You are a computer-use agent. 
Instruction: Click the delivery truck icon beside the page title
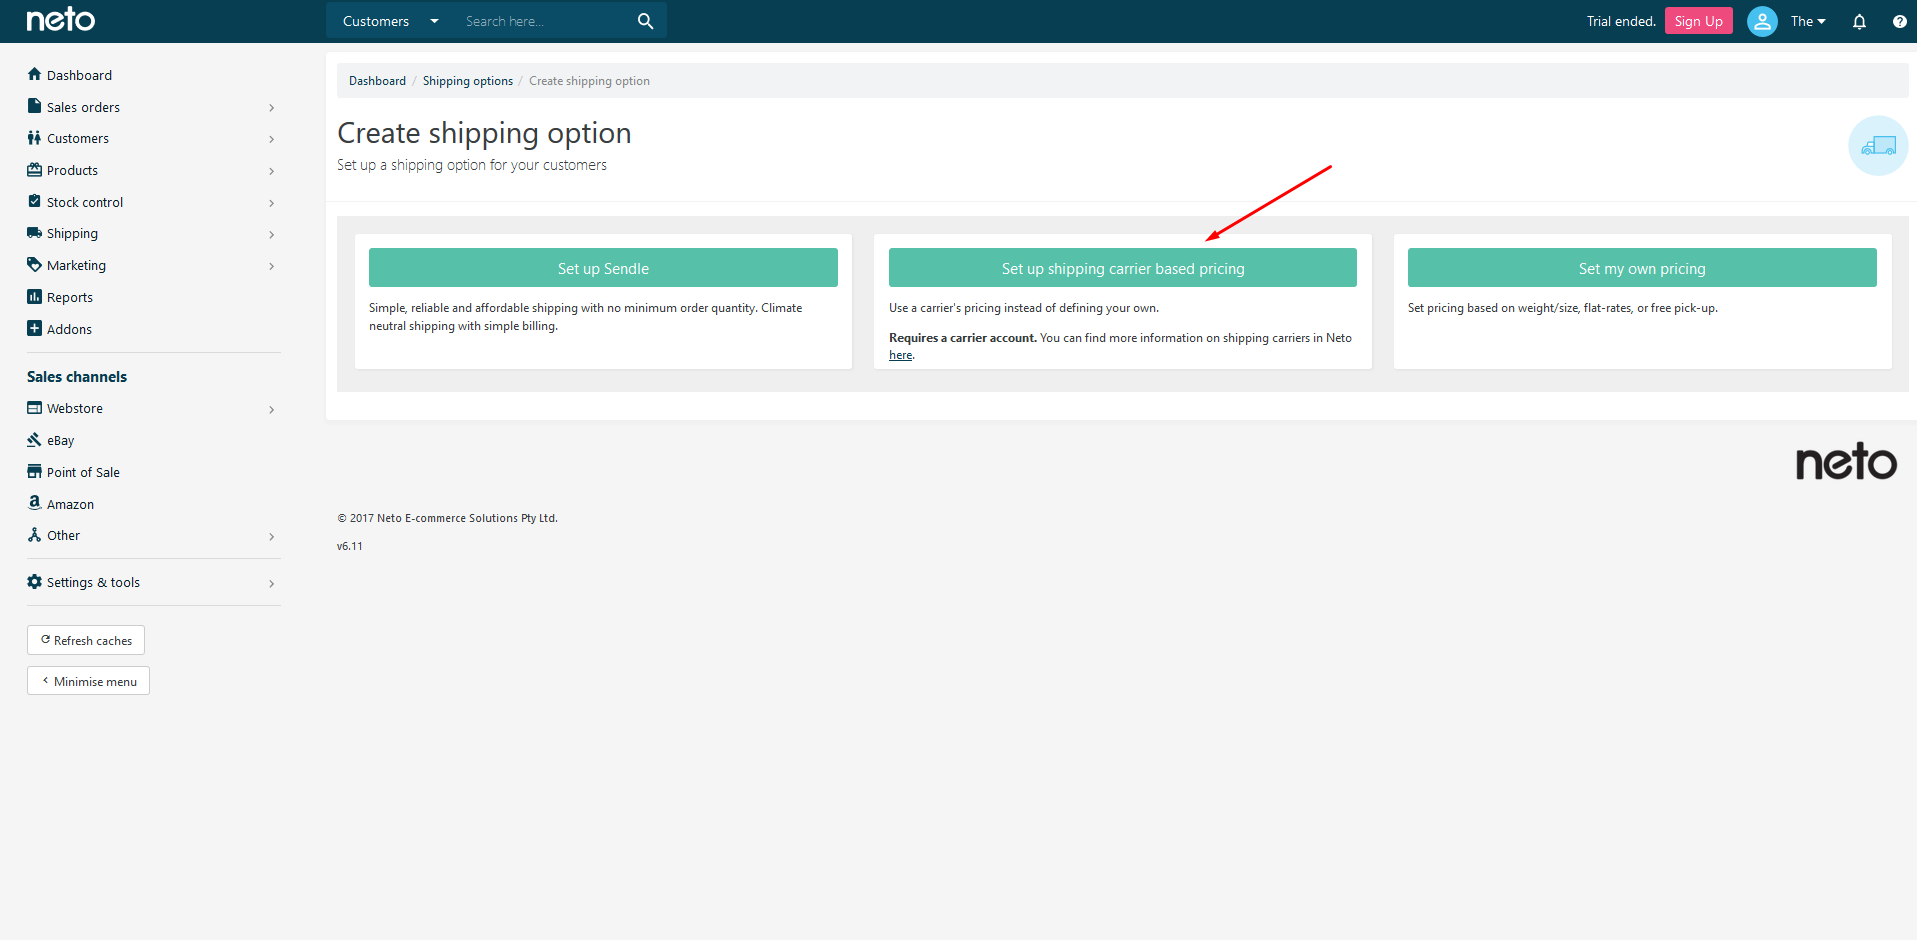coord(1878,146)
